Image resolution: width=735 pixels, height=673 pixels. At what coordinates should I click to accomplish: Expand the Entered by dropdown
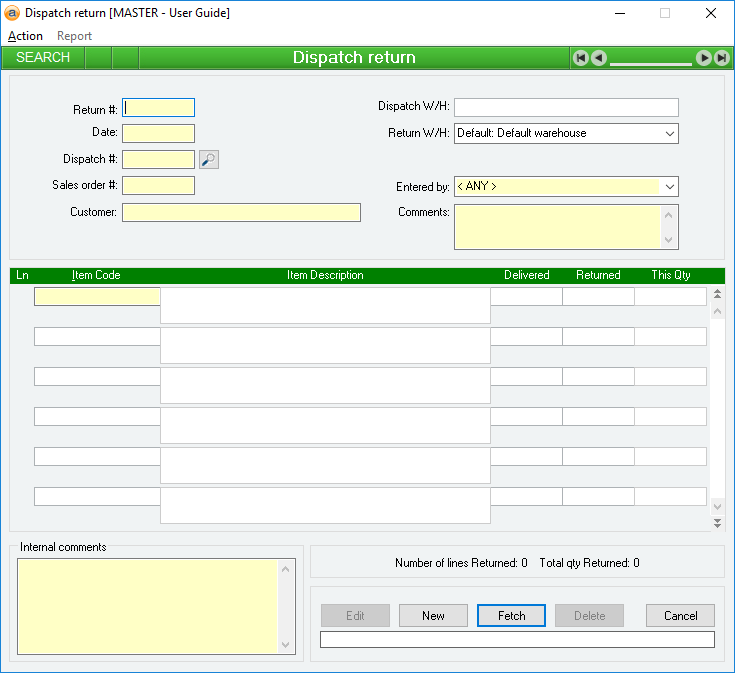coord(669,186)
